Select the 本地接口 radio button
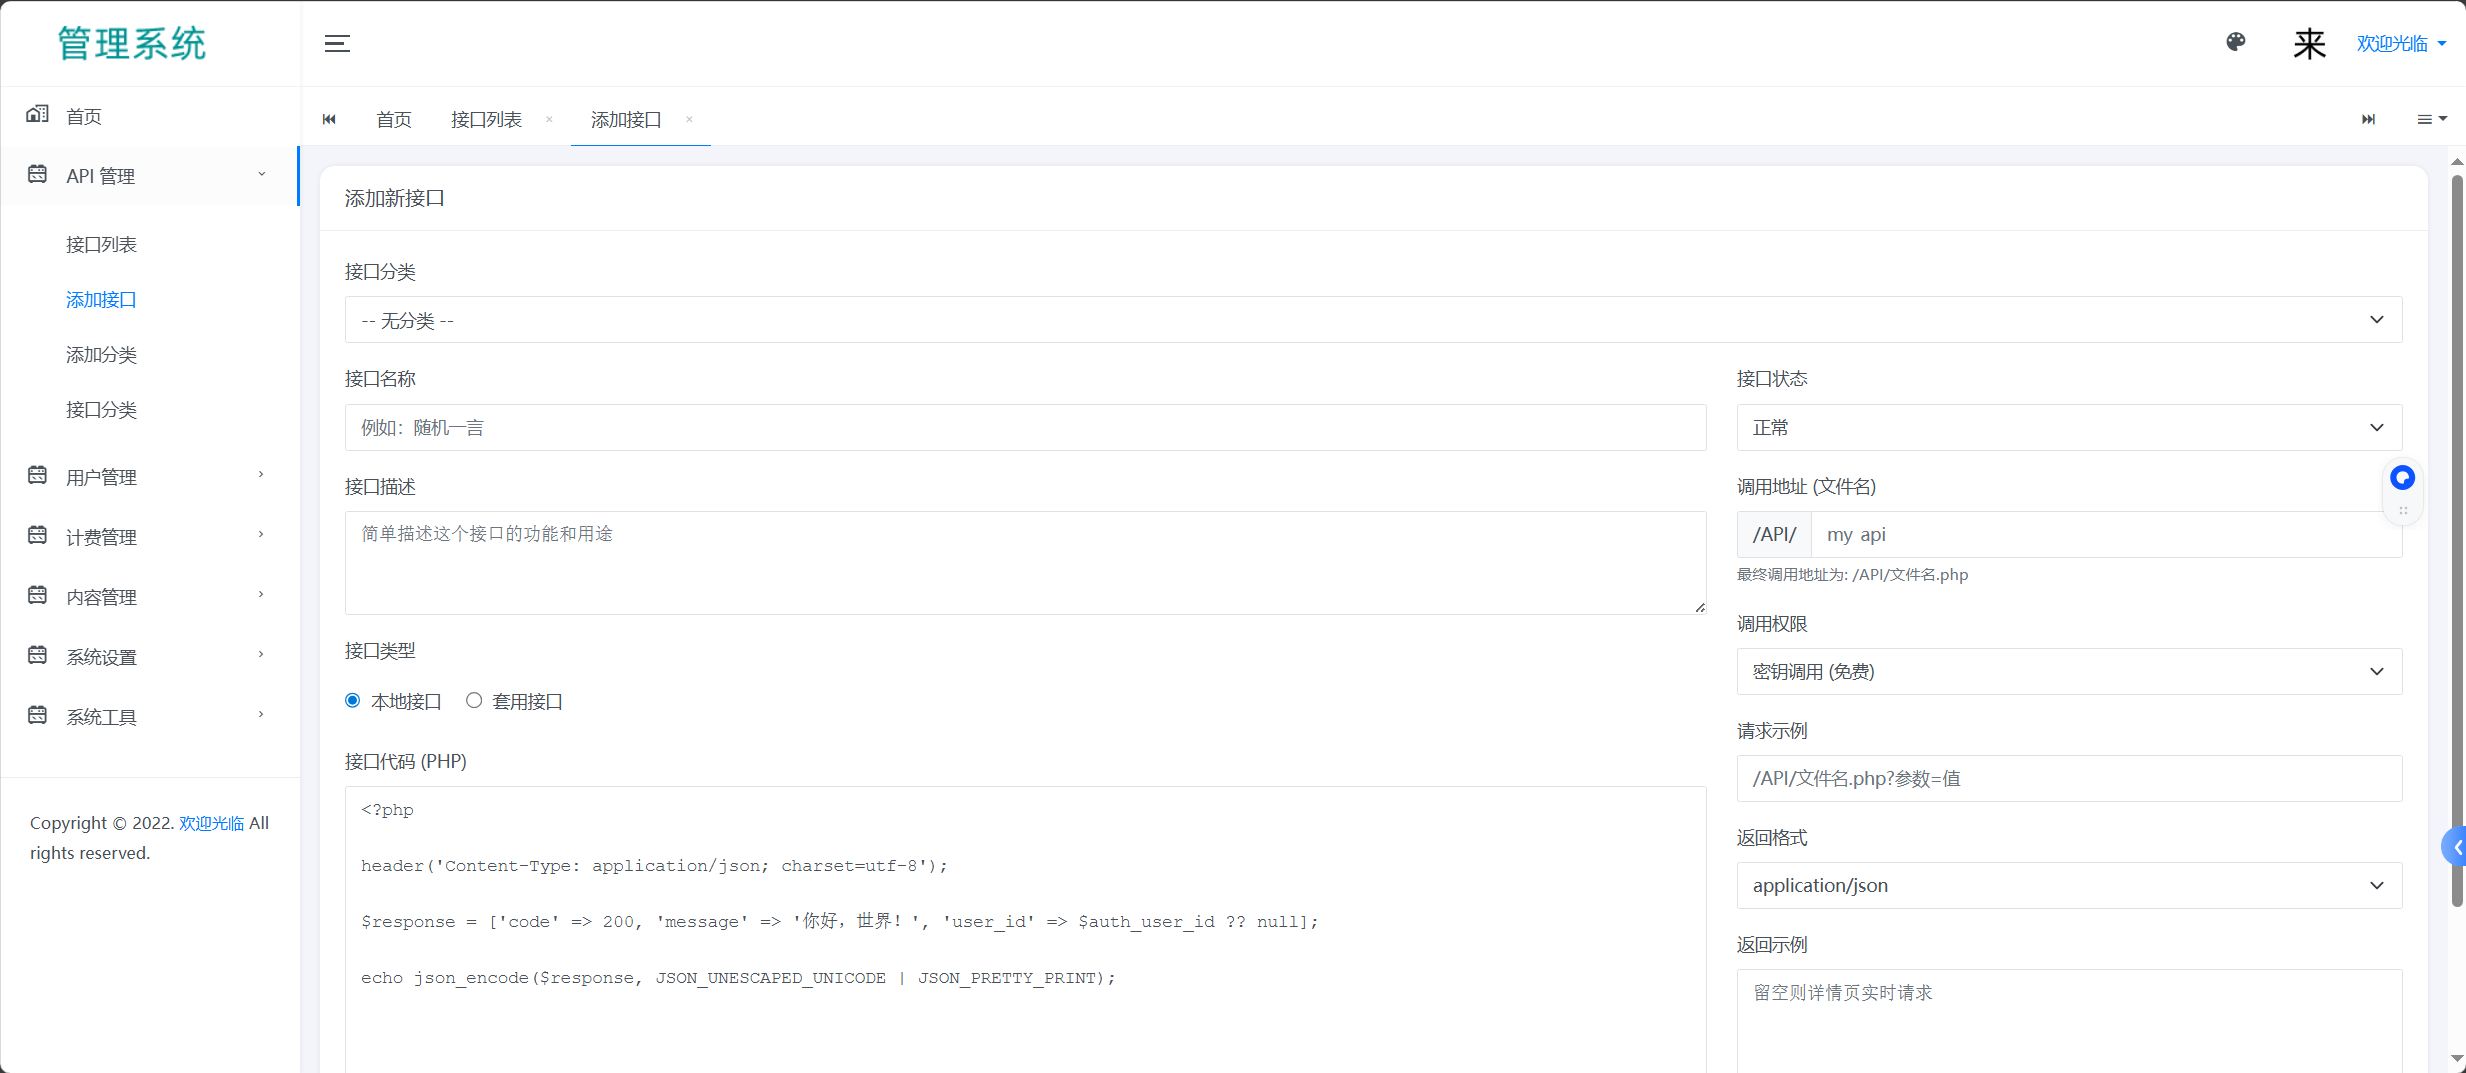The width and height of the screenshot is (2466, 1073). (x=353, y=701)
